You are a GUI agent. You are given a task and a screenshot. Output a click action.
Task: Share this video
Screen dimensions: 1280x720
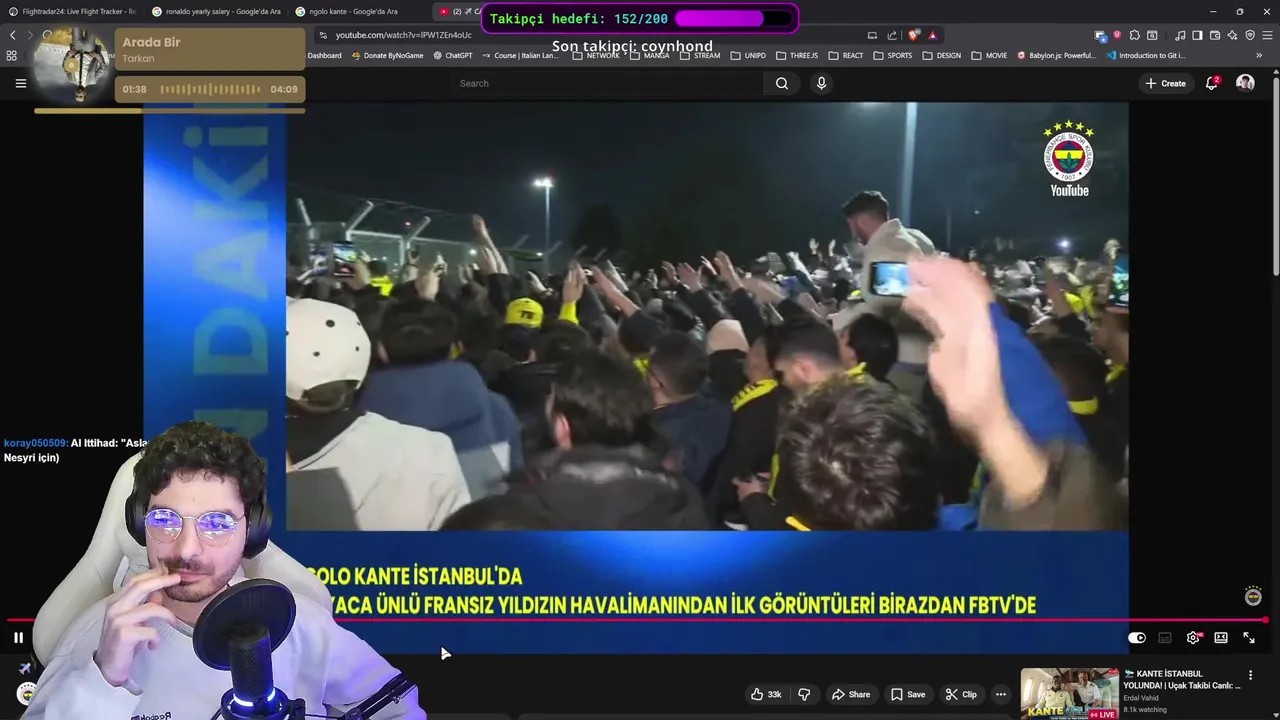(851, 694)
